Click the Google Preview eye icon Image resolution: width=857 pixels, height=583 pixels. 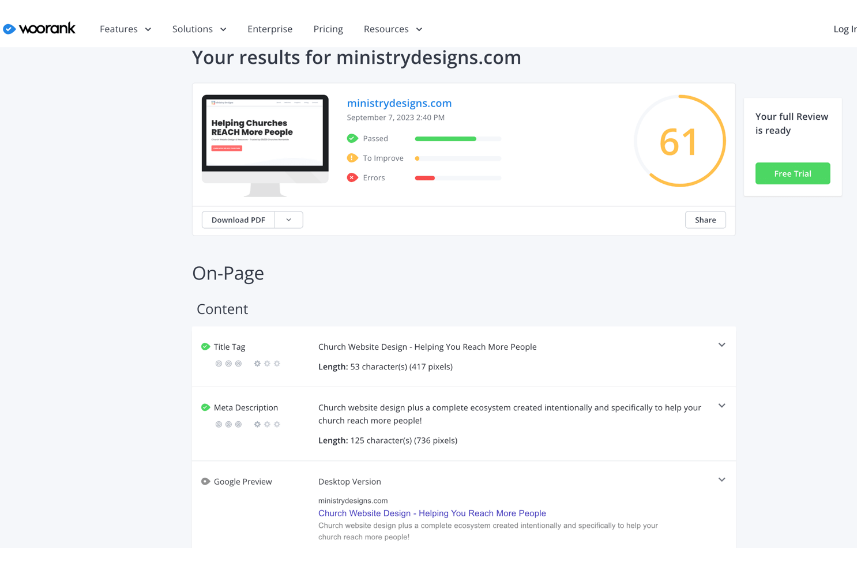click(x=206, y=482)
